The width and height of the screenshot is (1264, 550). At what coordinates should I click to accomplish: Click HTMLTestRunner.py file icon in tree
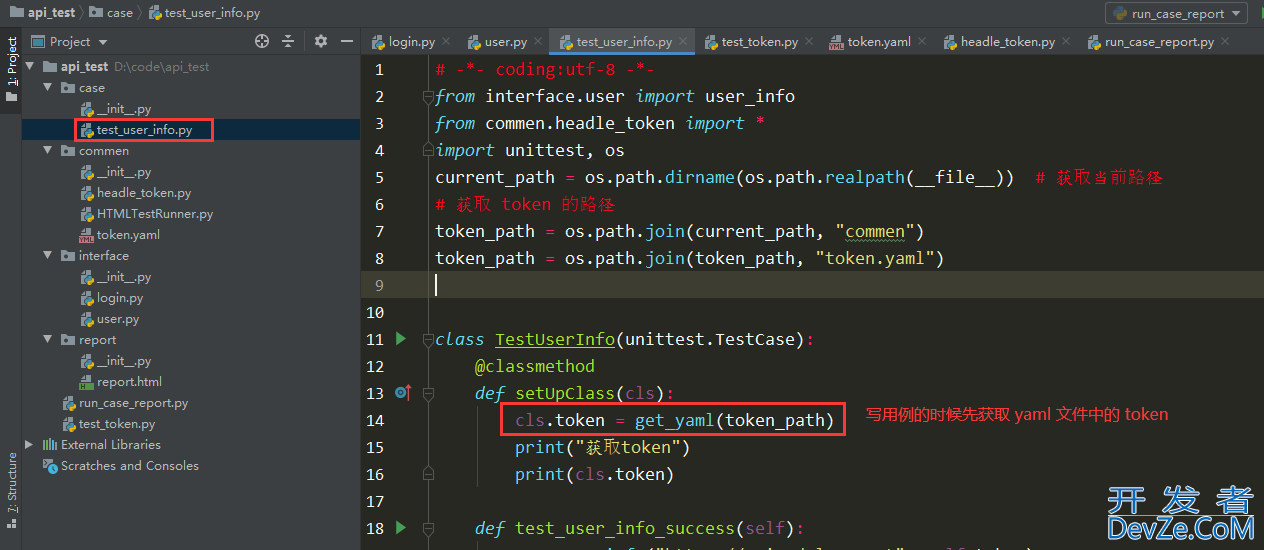(87, 214)
